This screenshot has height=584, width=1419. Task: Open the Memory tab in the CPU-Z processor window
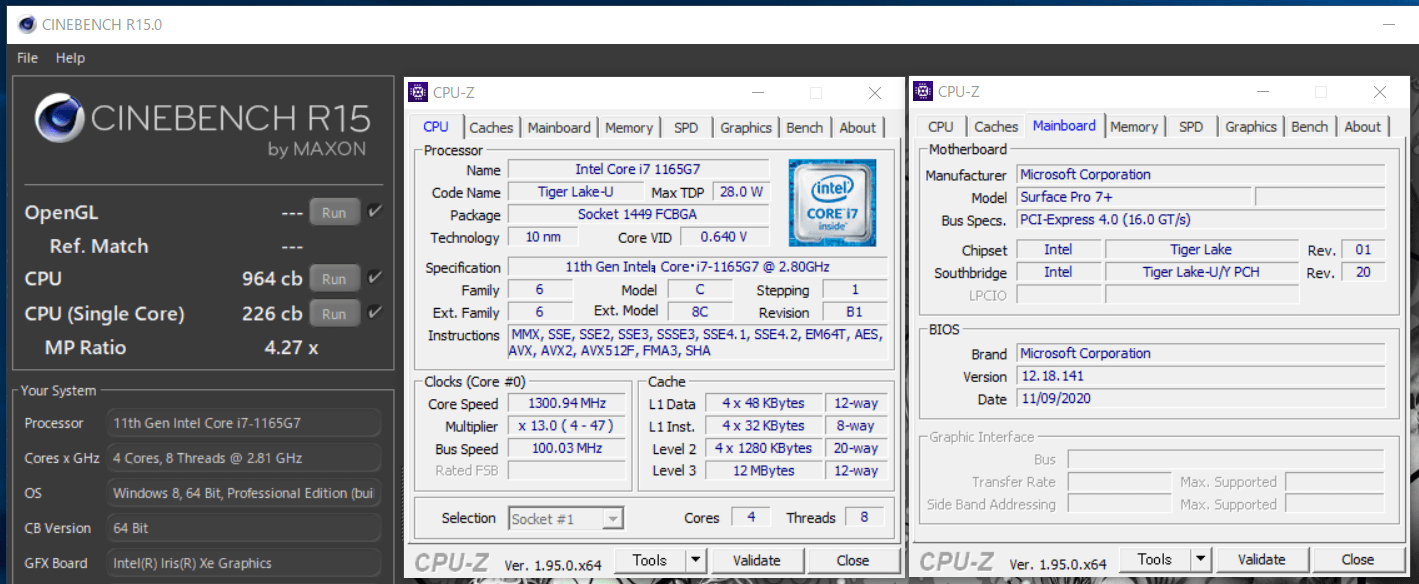(629, 128)
